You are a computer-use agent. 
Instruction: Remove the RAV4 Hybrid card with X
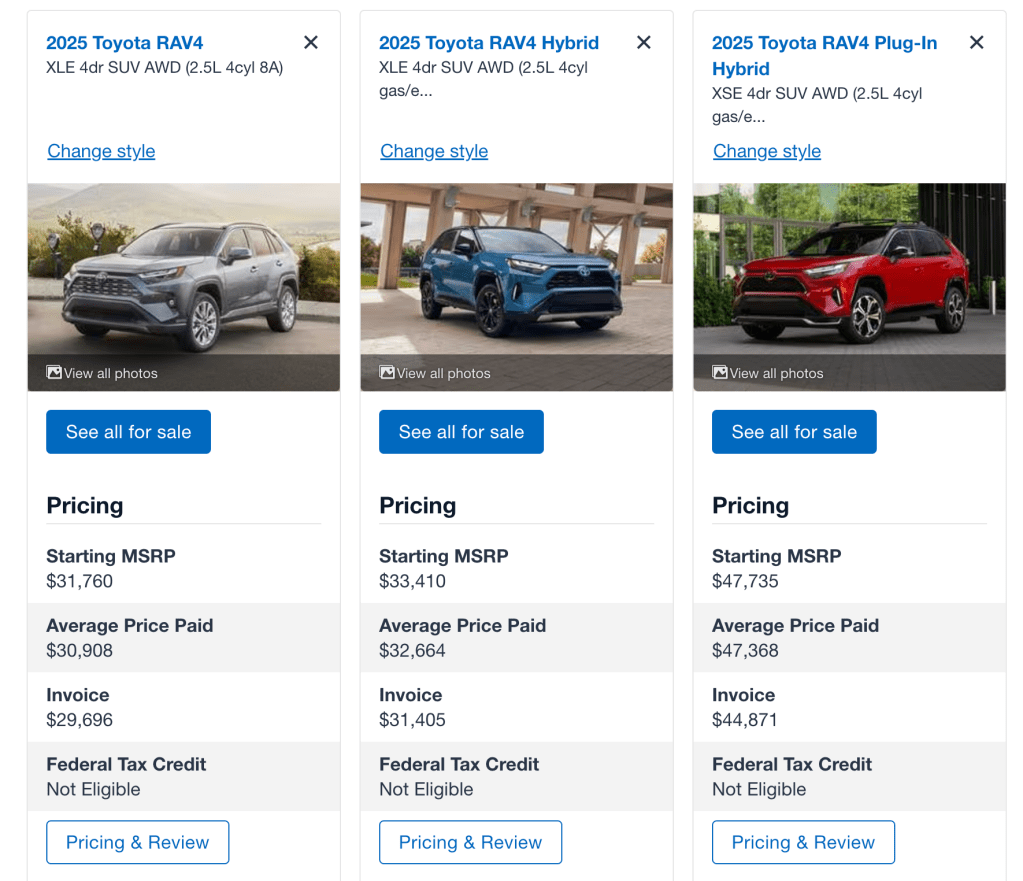coord(644,42)
